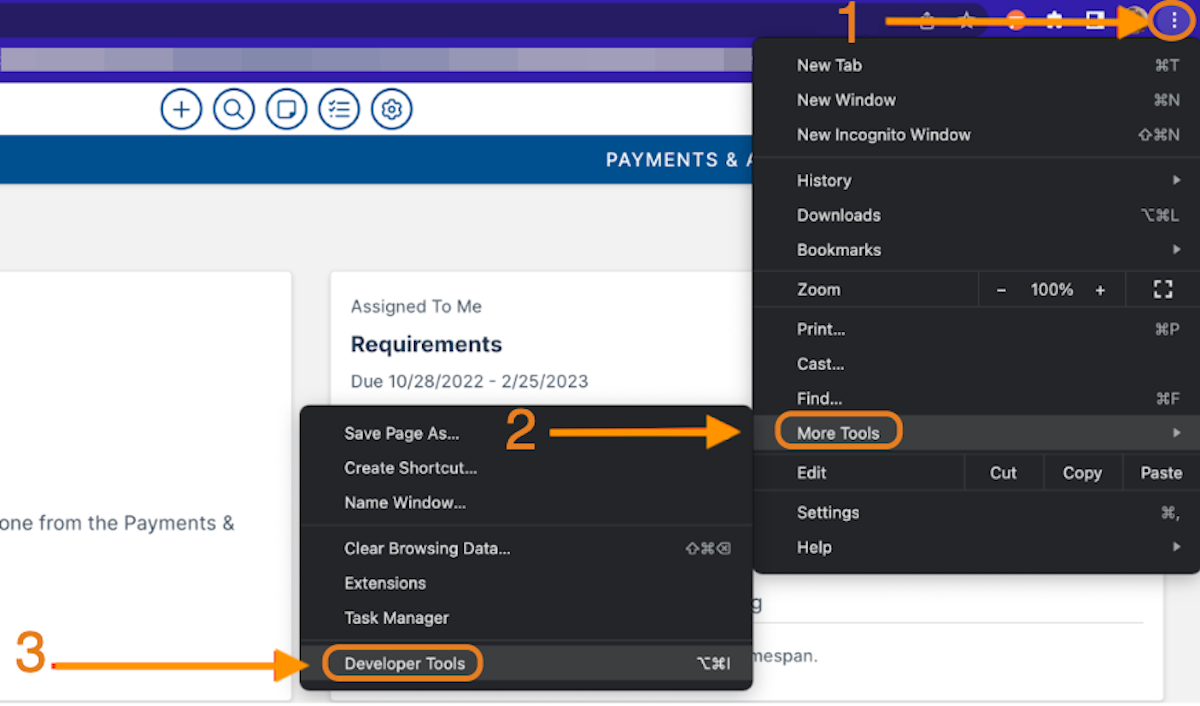1200x706 pixels.
Task: Click the Chrome three-dot menu icon
Action: coord(1173,20)
